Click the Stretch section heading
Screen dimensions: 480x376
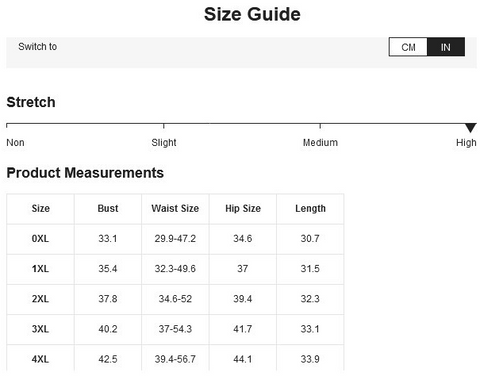click(31, 102)
